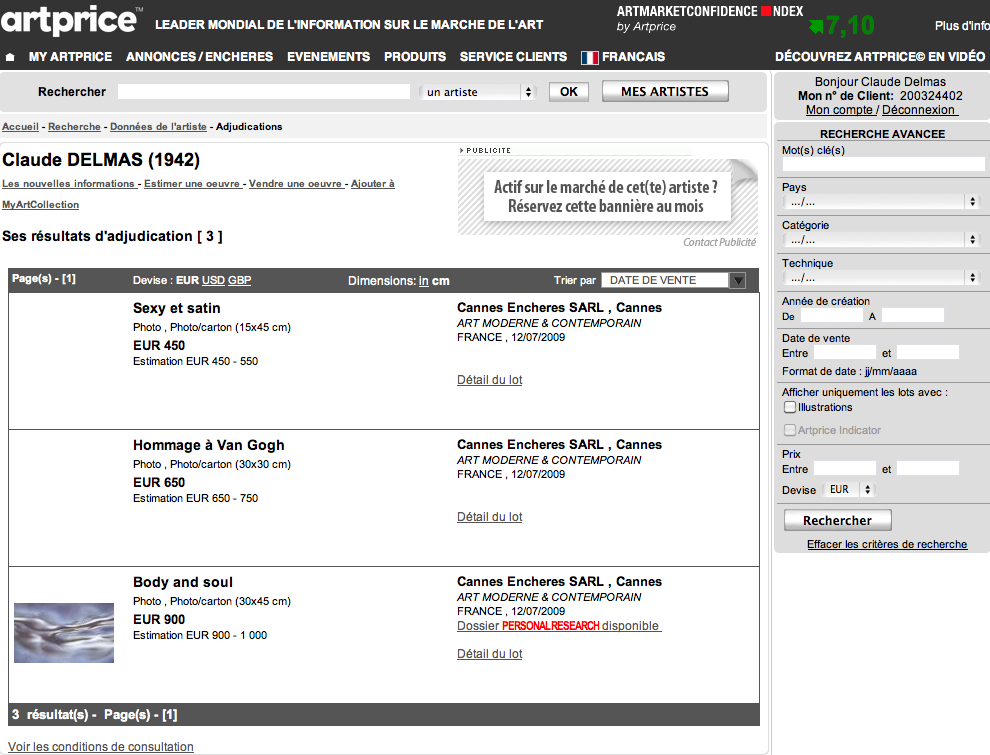
Task: Switch currency to USD
Action: [x=213, y=280]
